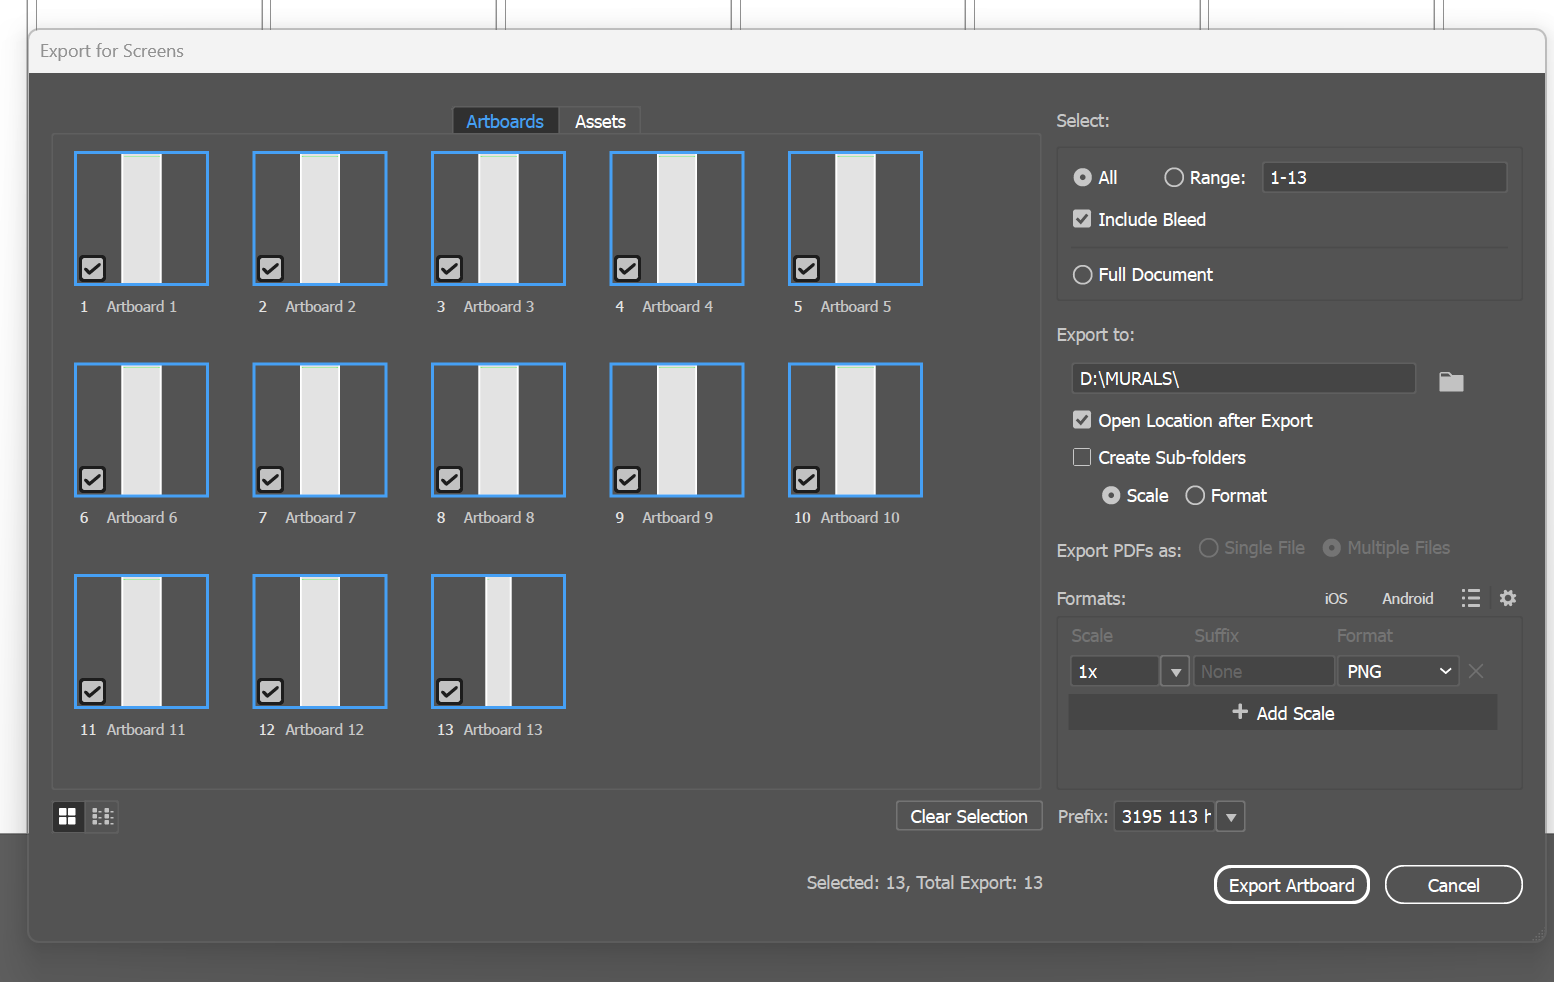Viewport: 1554px width, 982px height.
Task: Open advanced format settings gear icon
Action: 1508,598
